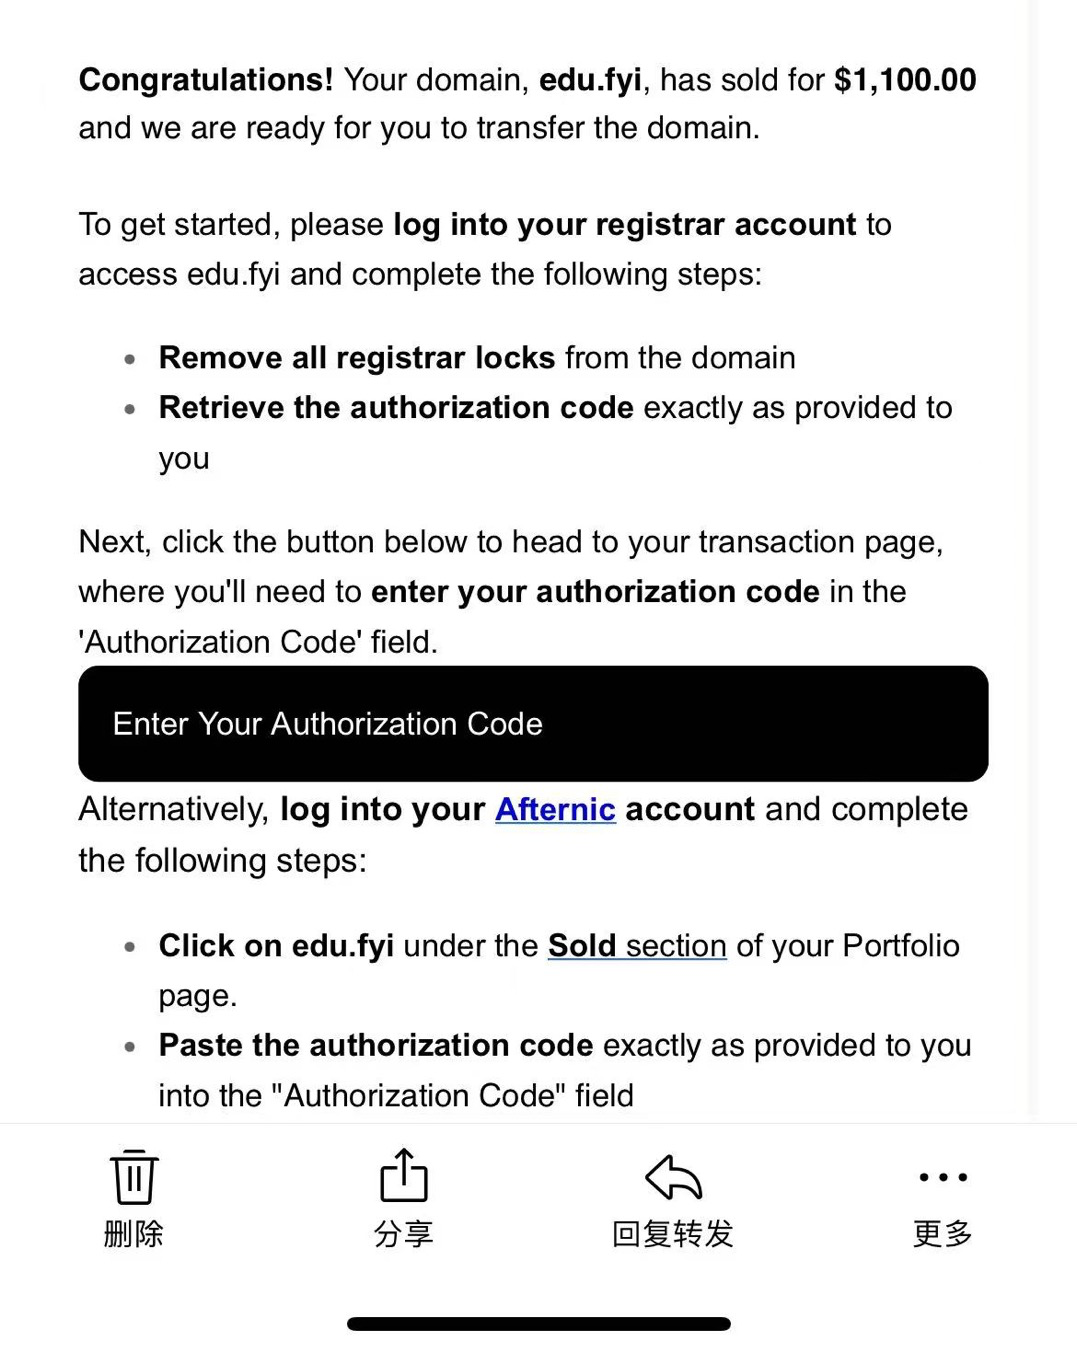The width and height of the screenshot is (1077, 1353).
Task: Tap the 分享 label in bottom toolbar
Action: (x=403, y=1234)
